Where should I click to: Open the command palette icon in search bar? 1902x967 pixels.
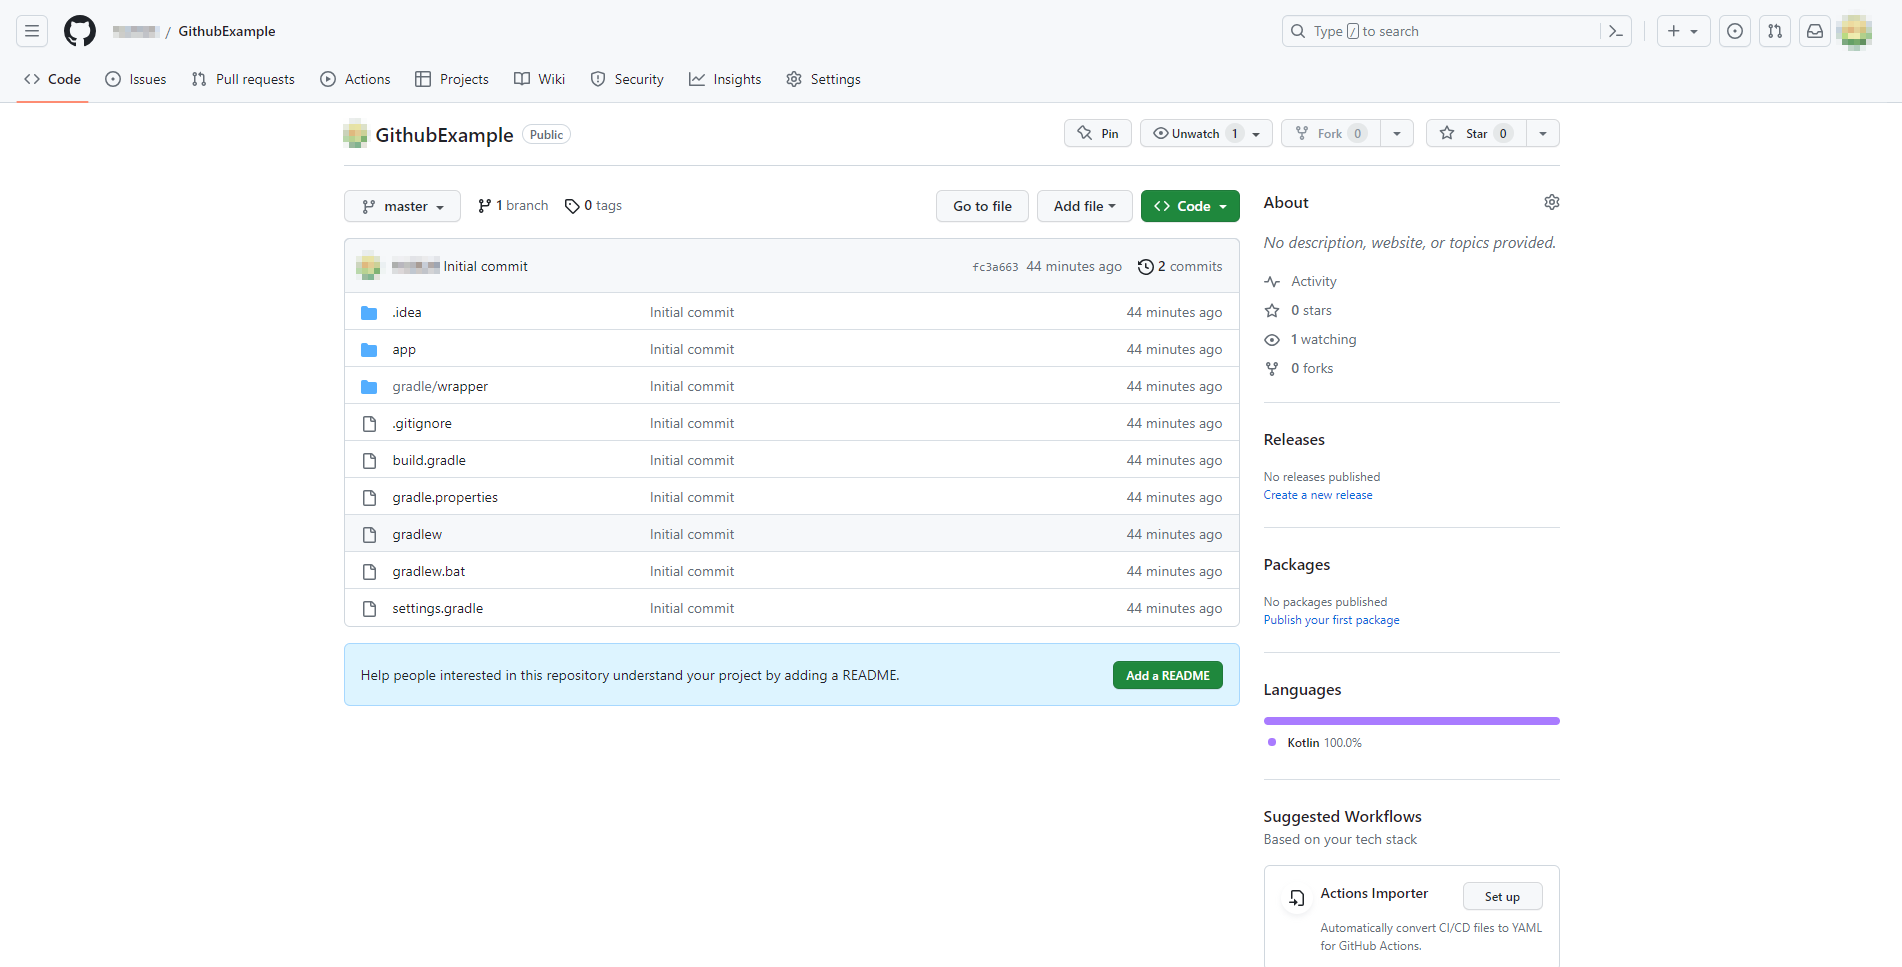pyautogui.click(x=1615, y=31)
